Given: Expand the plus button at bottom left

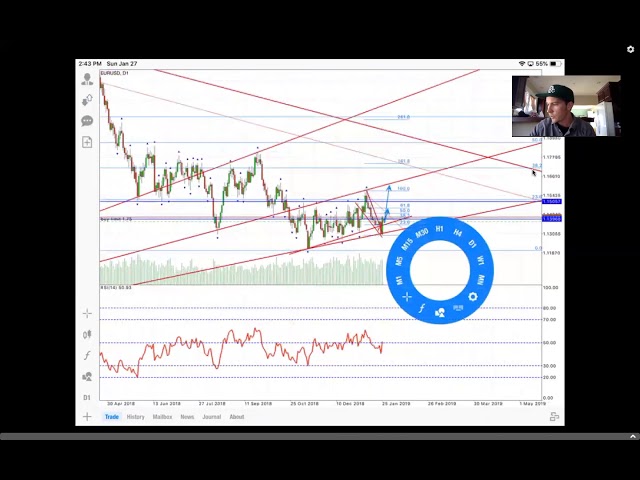Looking at the screenshot, I should (87, 416).
